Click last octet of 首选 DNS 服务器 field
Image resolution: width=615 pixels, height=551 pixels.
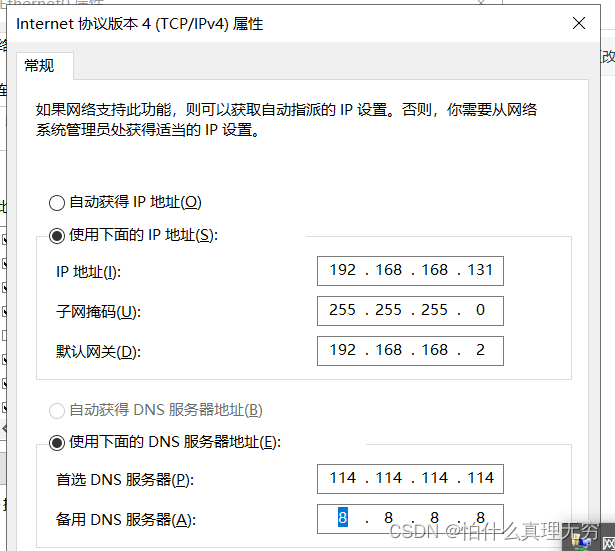[480, 478]
